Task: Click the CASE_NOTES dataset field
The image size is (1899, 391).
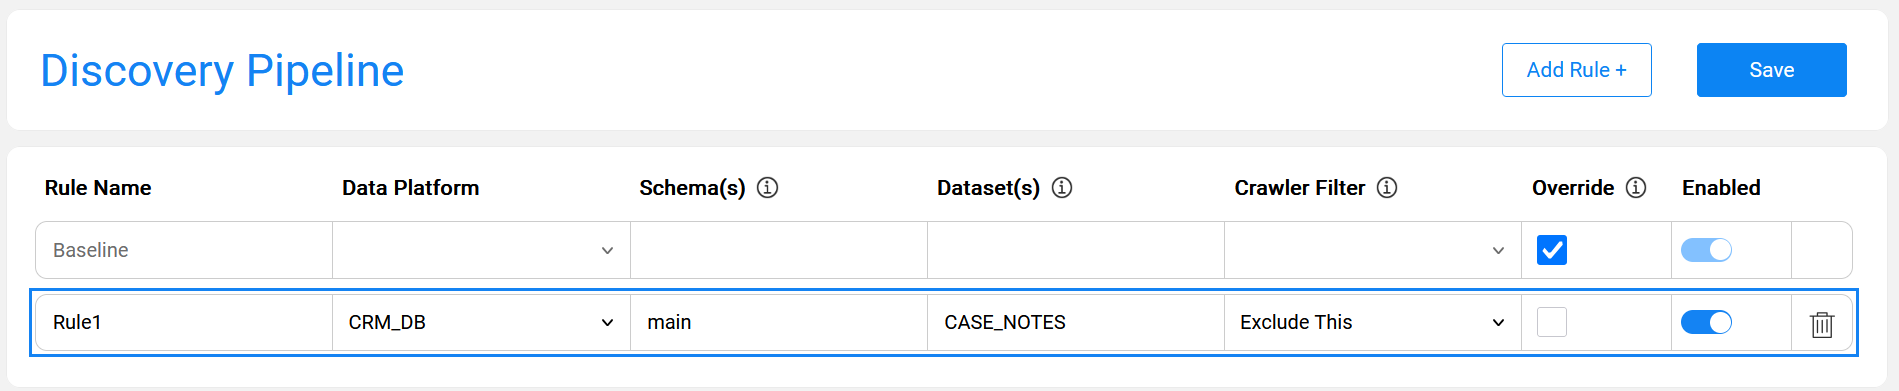Action: click(x=1076, y=322)
